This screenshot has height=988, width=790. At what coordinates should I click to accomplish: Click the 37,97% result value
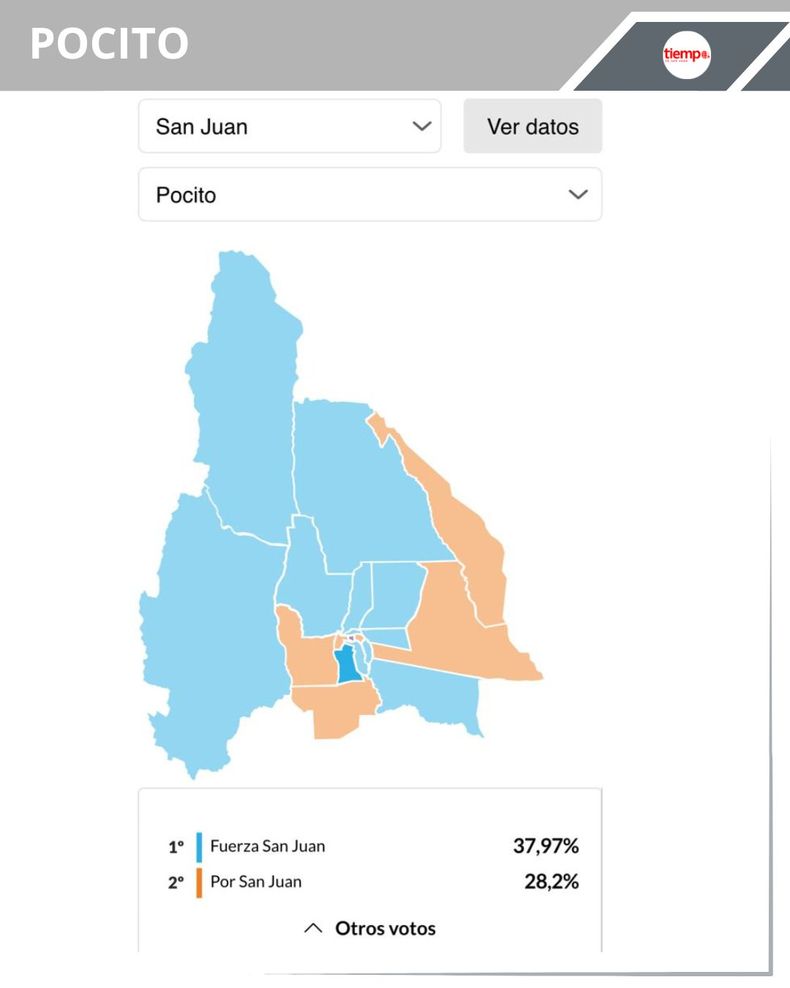[546, 846]
